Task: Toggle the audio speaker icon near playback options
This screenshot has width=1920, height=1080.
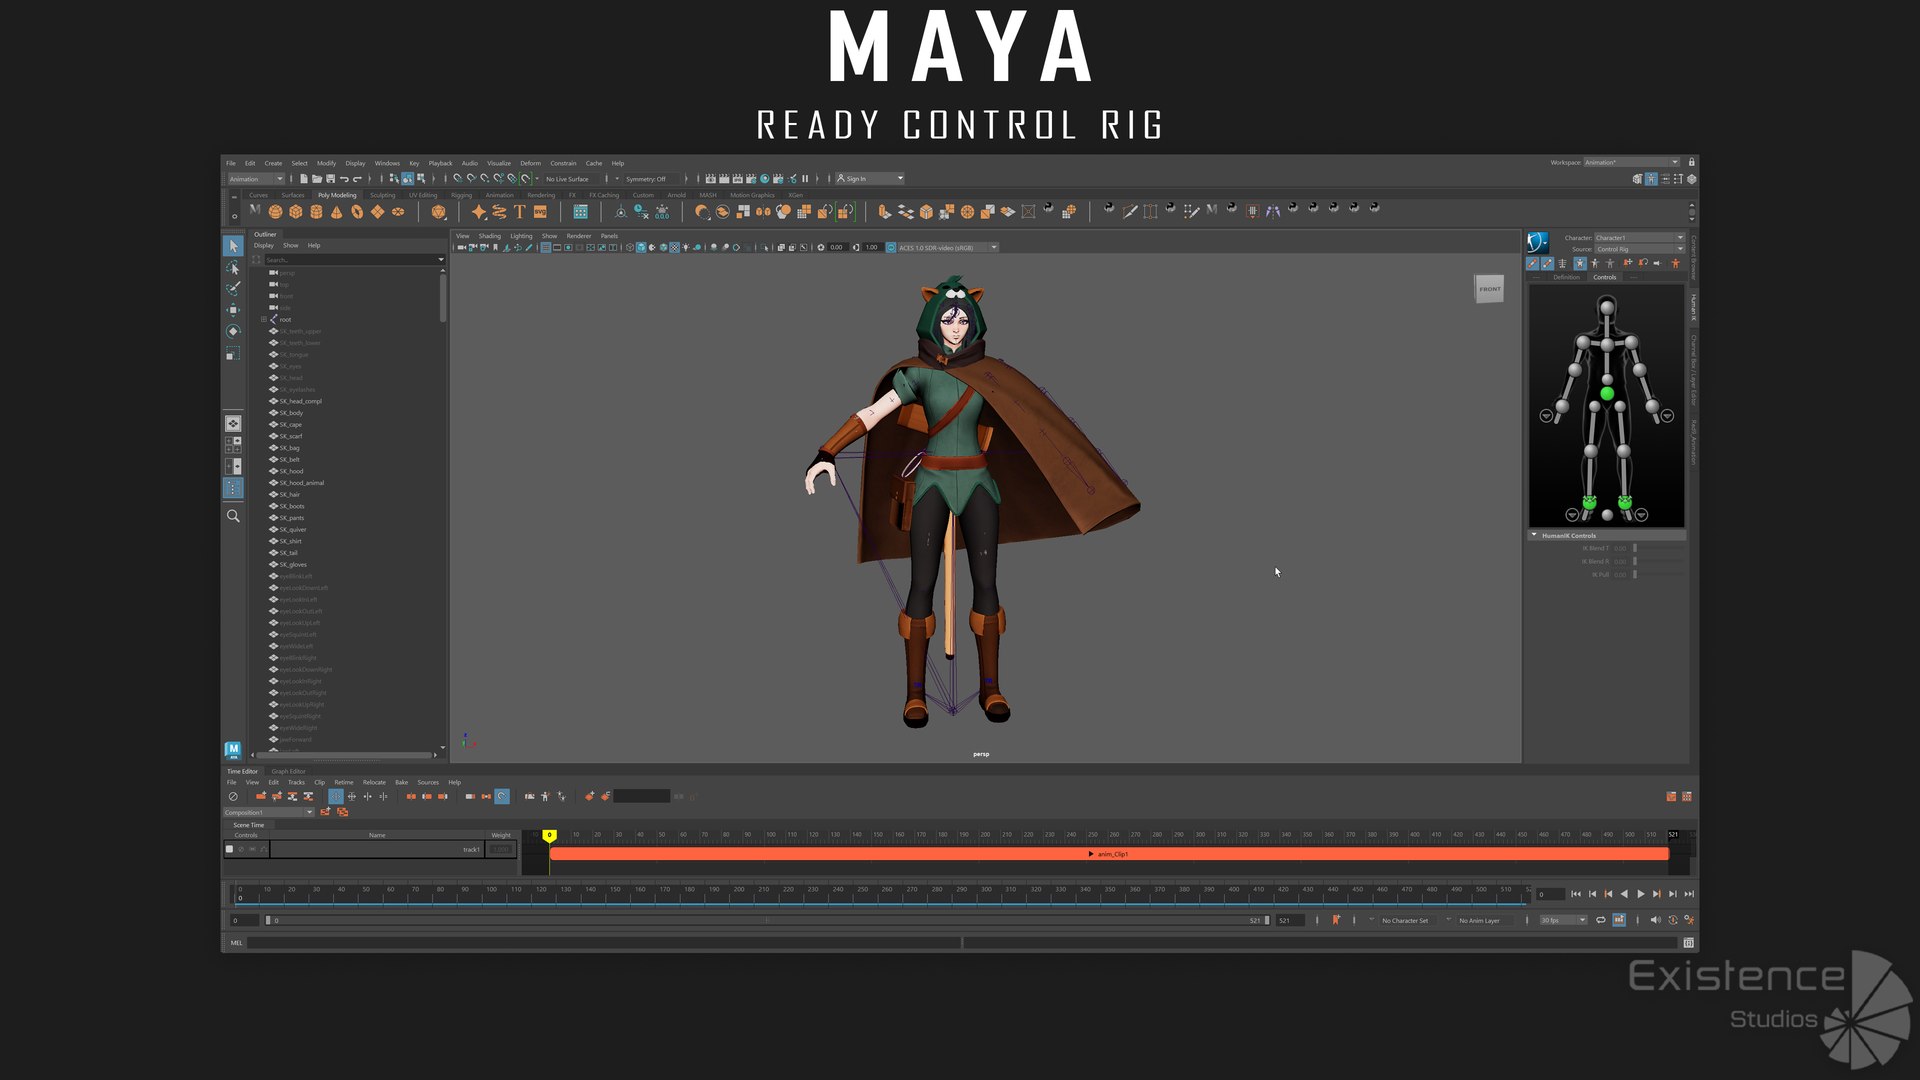Action: tap(1654, 920)
